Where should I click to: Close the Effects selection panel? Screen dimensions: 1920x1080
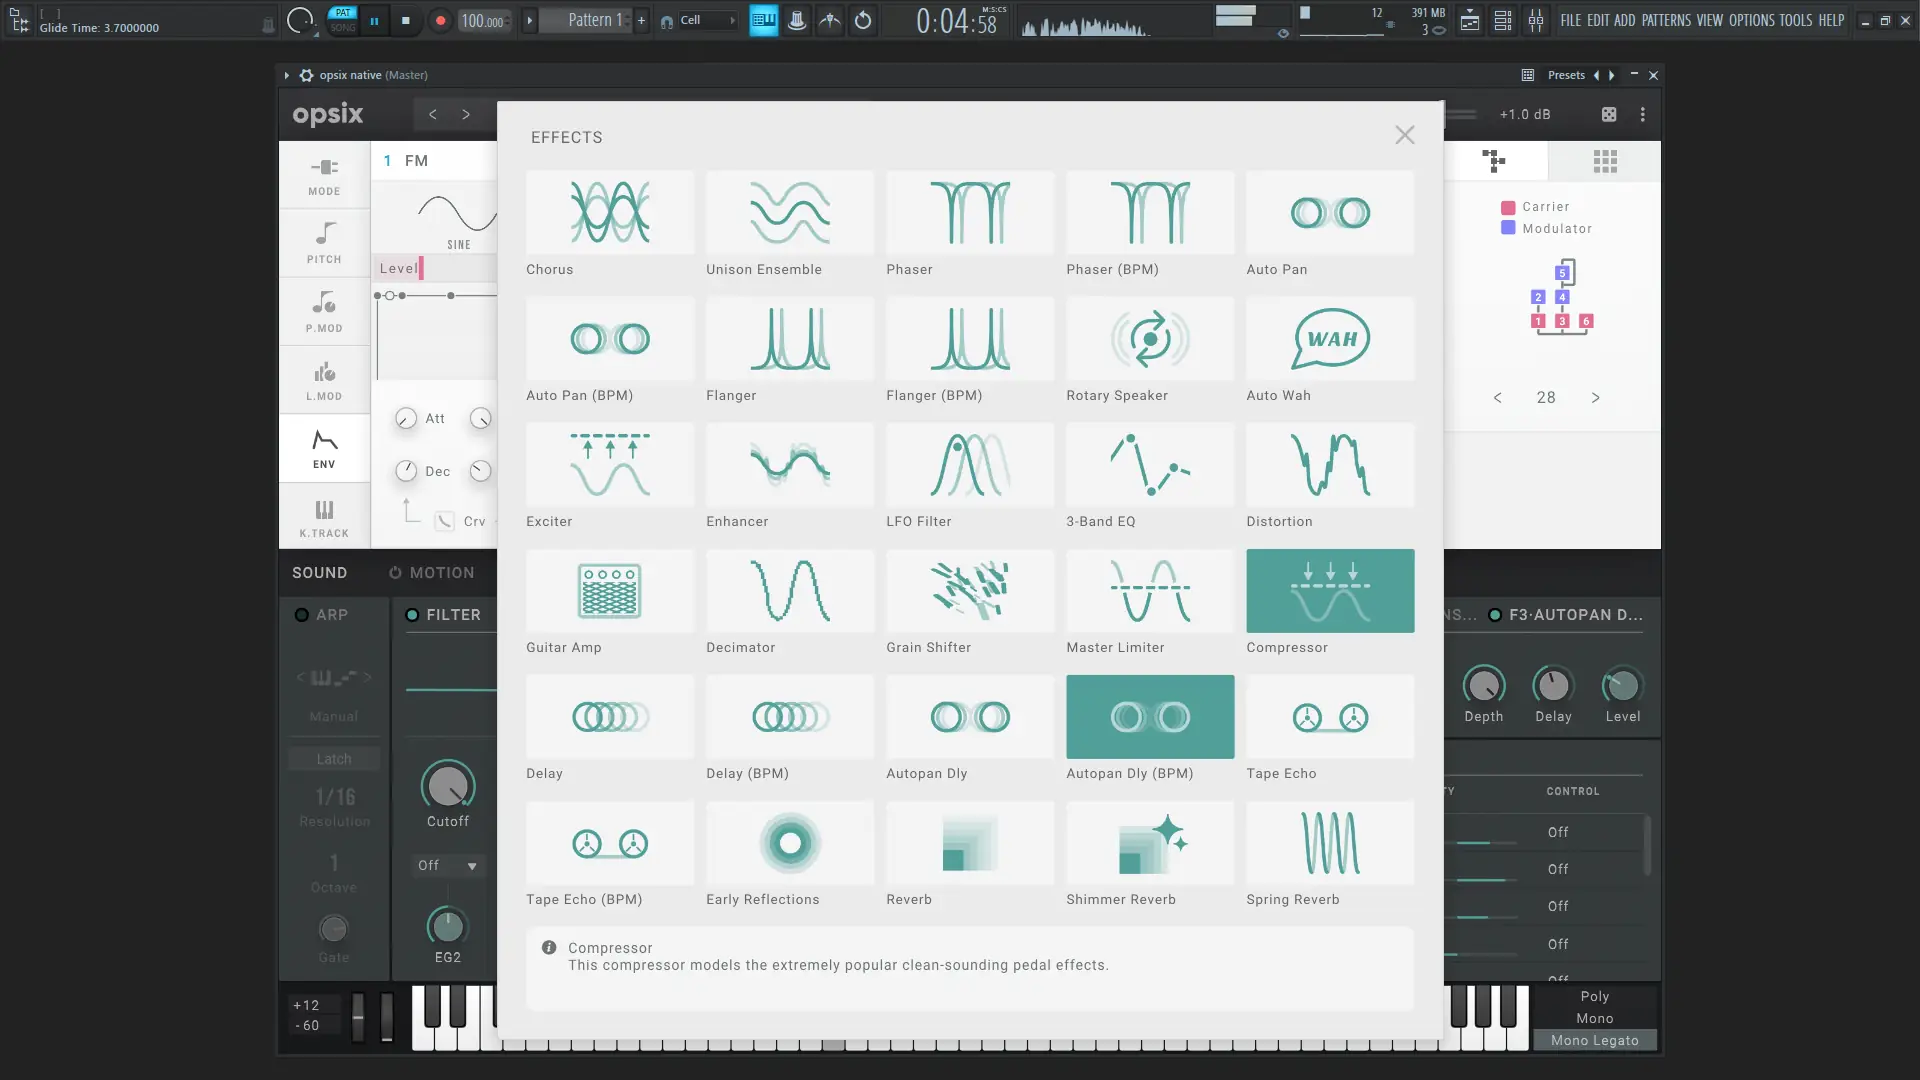point(1404,135)
